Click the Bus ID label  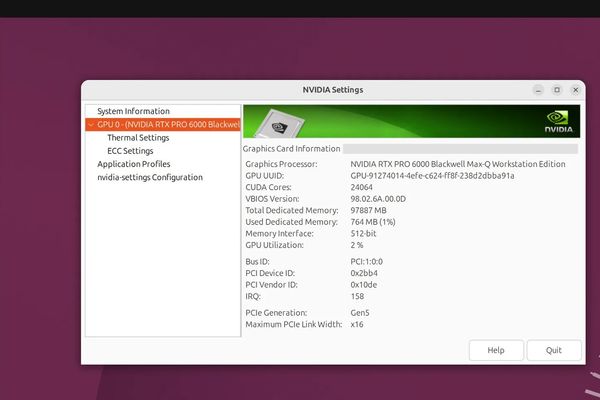(x=257, y=261)
